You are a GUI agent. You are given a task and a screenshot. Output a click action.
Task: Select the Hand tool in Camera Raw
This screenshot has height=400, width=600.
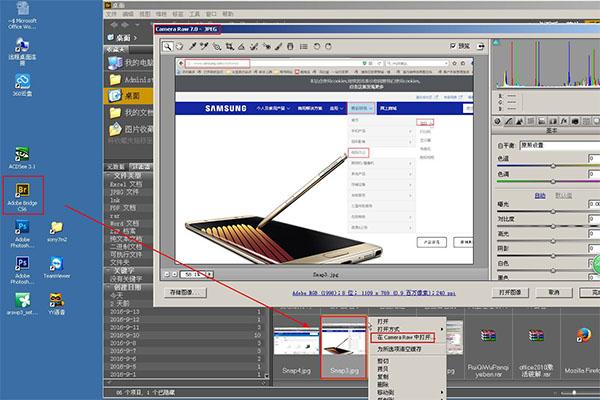click(x=179, y=46)
